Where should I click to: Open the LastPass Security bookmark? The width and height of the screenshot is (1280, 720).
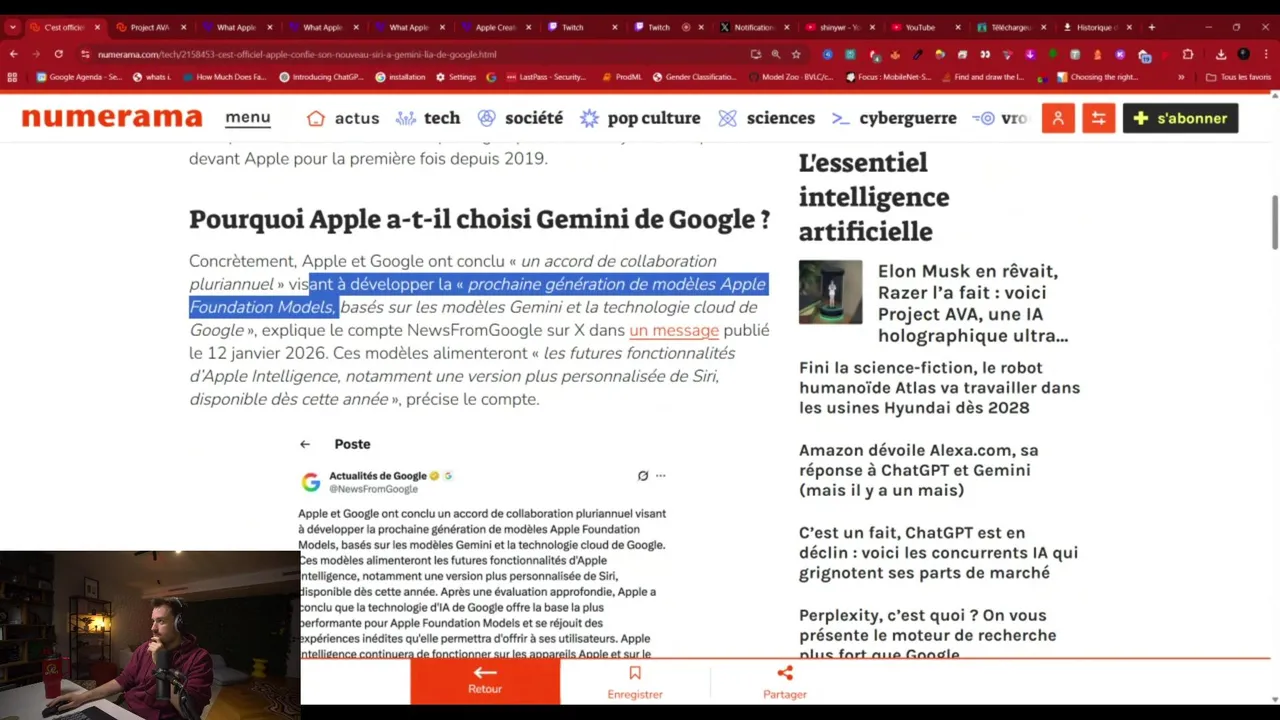click(x=546, y=77)
